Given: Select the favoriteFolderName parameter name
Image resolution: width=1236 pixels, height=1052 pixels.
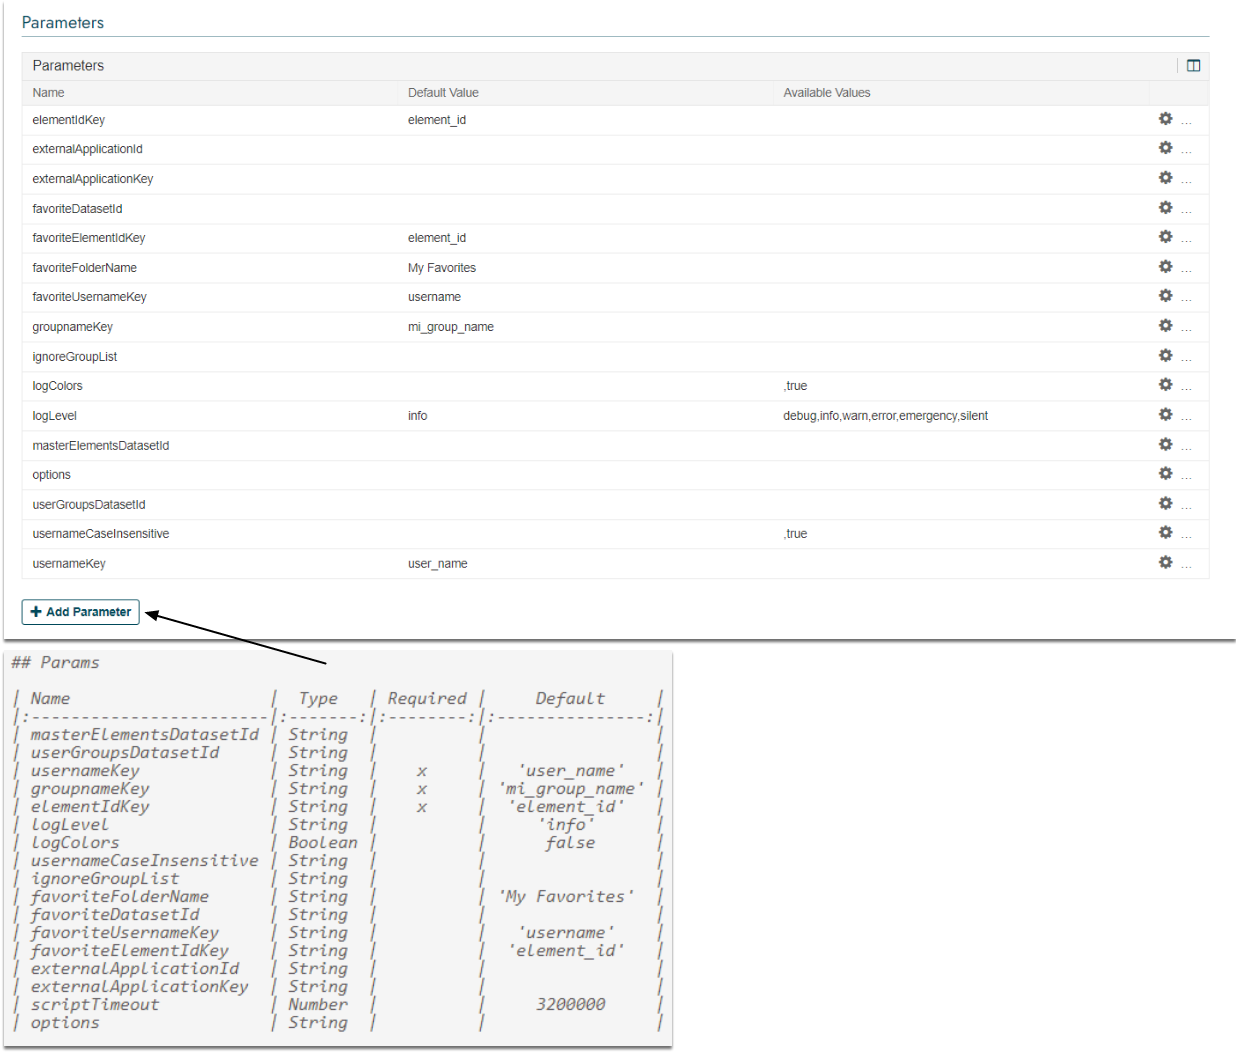Looking at the screenshot, I should click(x=84, y=268).
